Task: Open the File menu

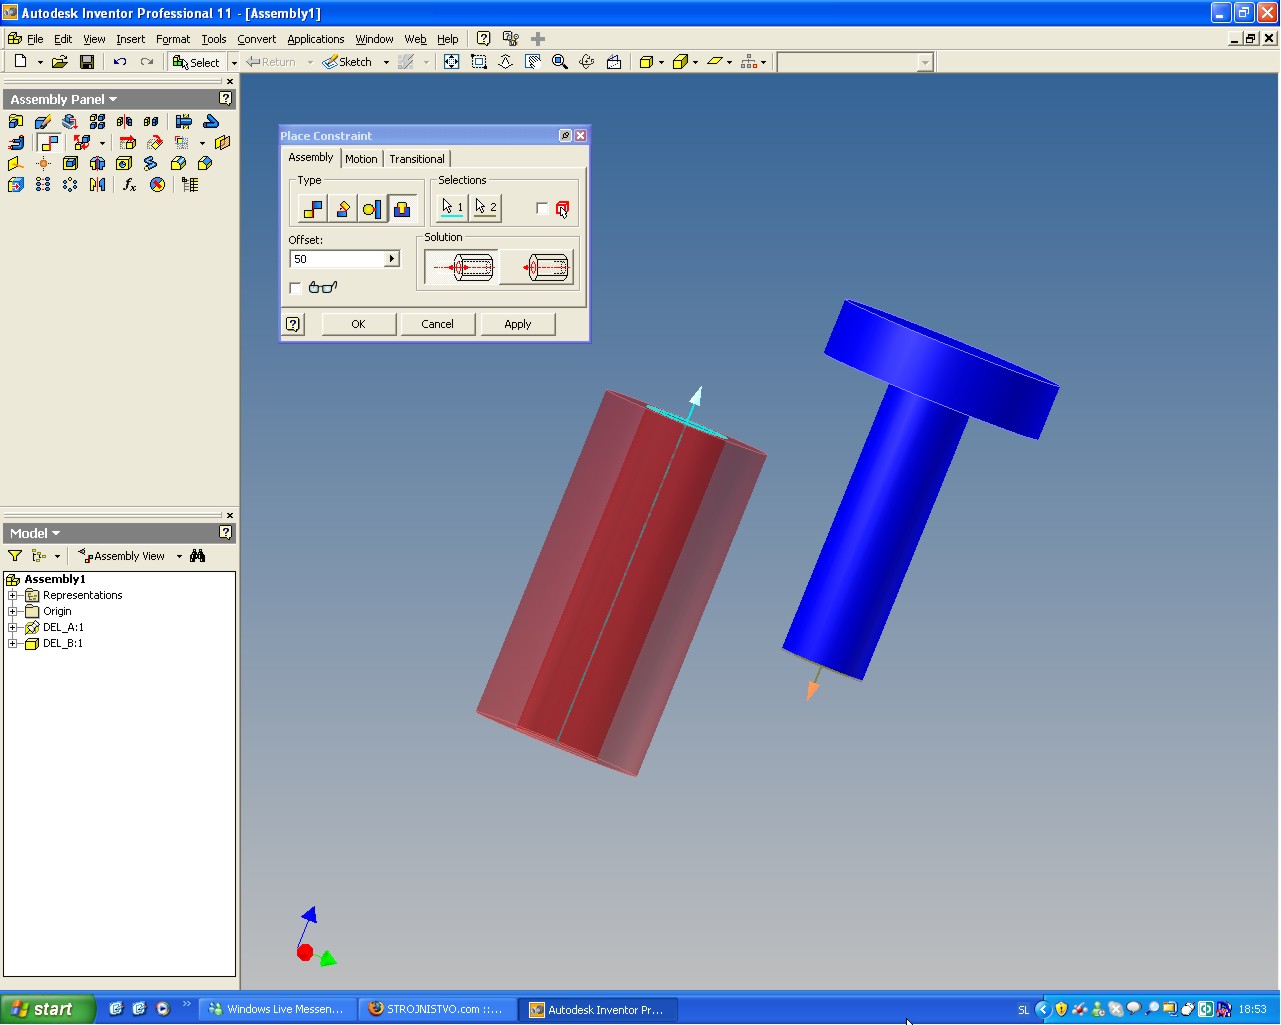Action: pos(35,39)
